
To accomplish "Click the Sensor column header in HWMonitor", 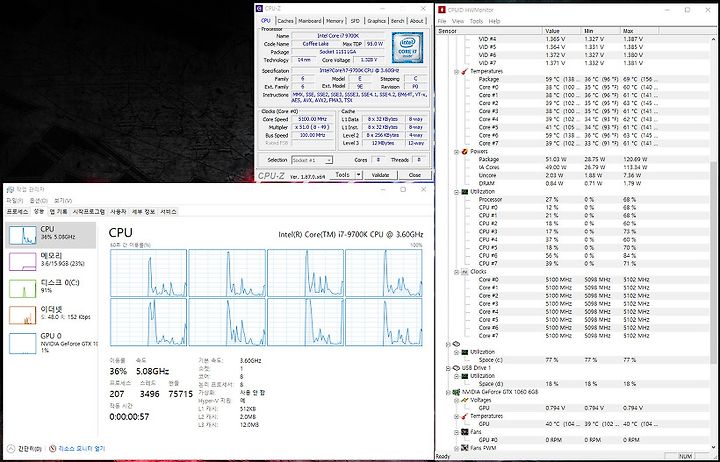I will tap(489, 31).
